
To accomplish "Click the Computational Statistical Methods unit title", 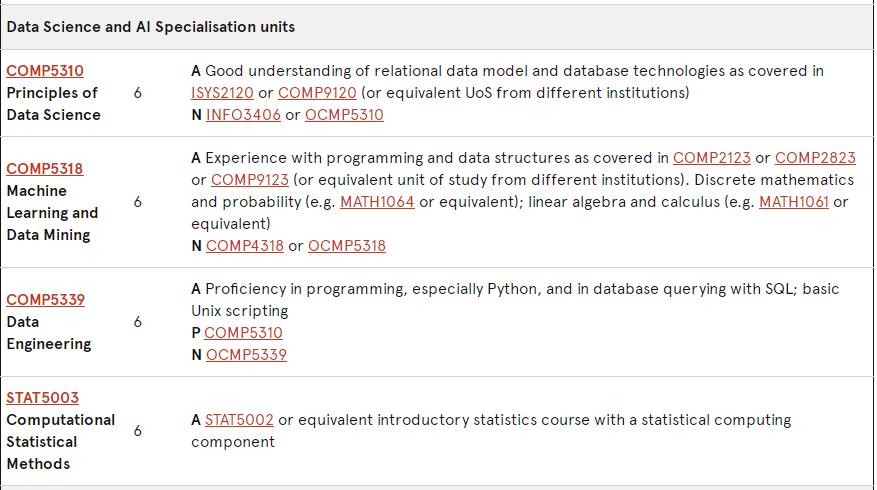I will tap(60, 442).
